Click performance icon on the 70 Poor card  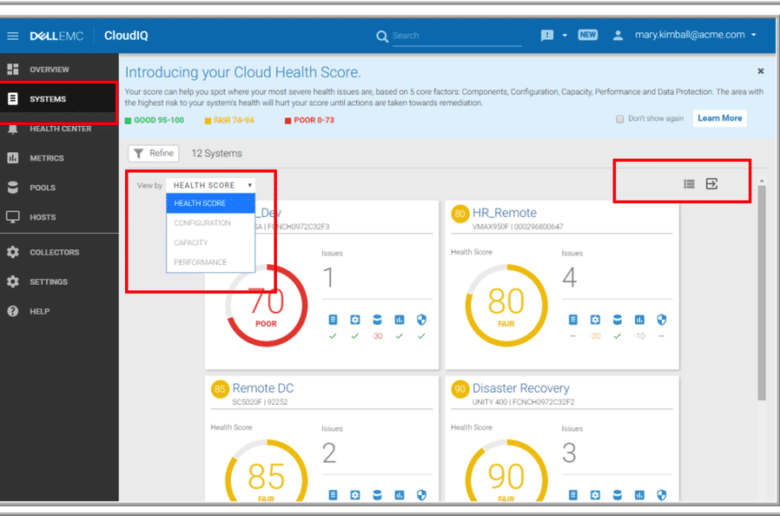coord(399,319)
